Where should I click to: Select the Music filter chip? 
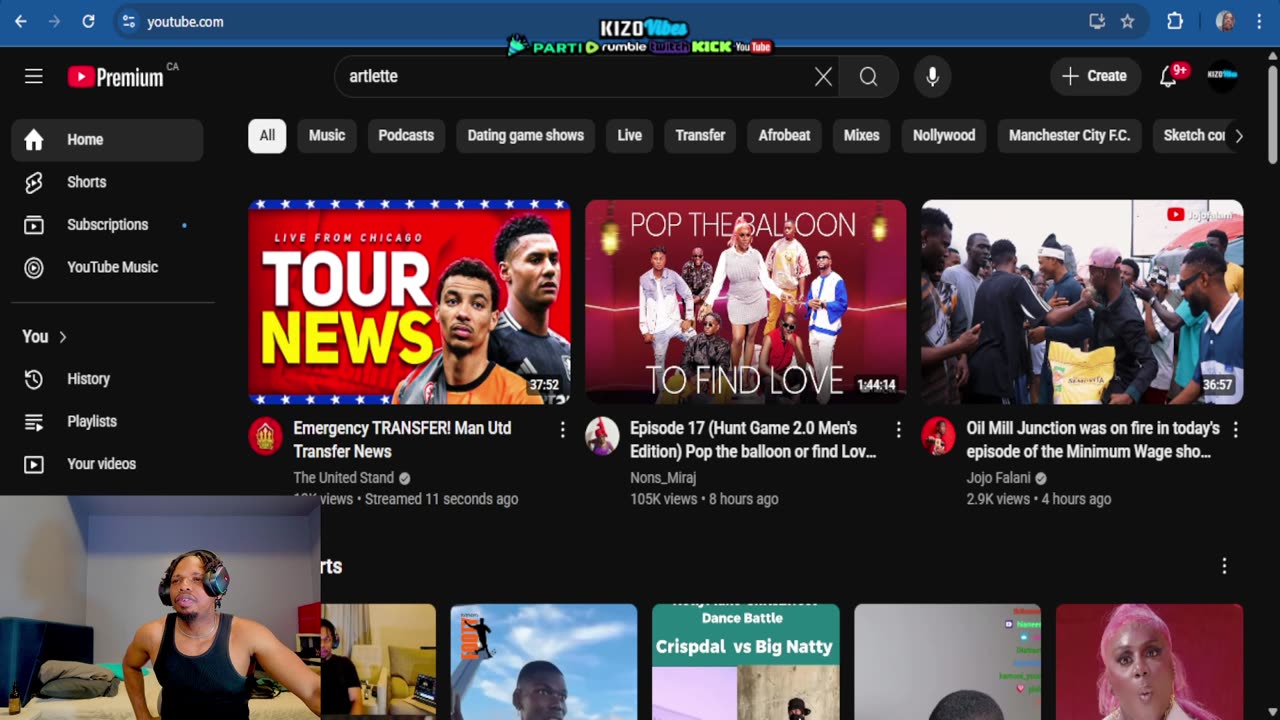[x=327, y=136]
